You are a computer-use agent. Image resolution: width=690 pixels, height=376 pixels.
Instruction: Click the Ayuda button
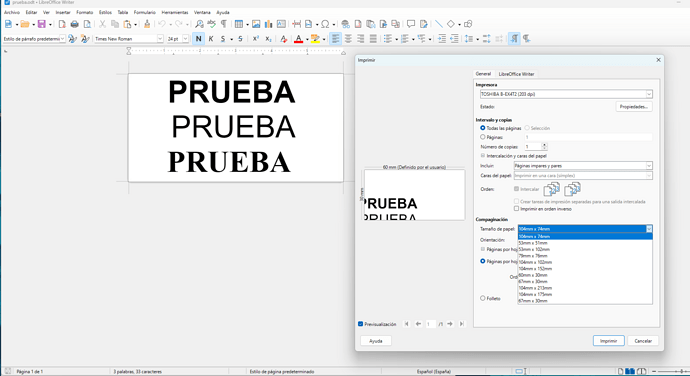tap(376, 341)
